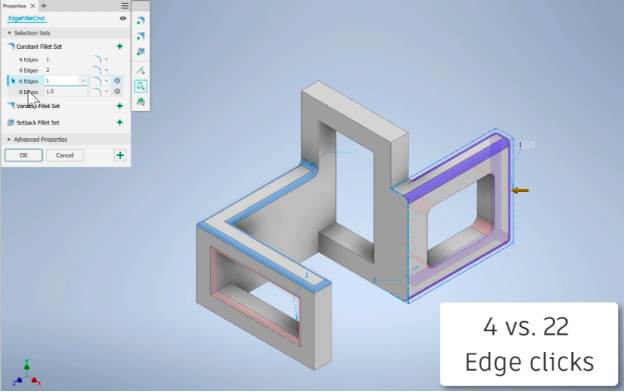Click the add constant fillet toolbar icon
Image resolution: width=624 pixels, height=392 pixels.
coord(140,21)
